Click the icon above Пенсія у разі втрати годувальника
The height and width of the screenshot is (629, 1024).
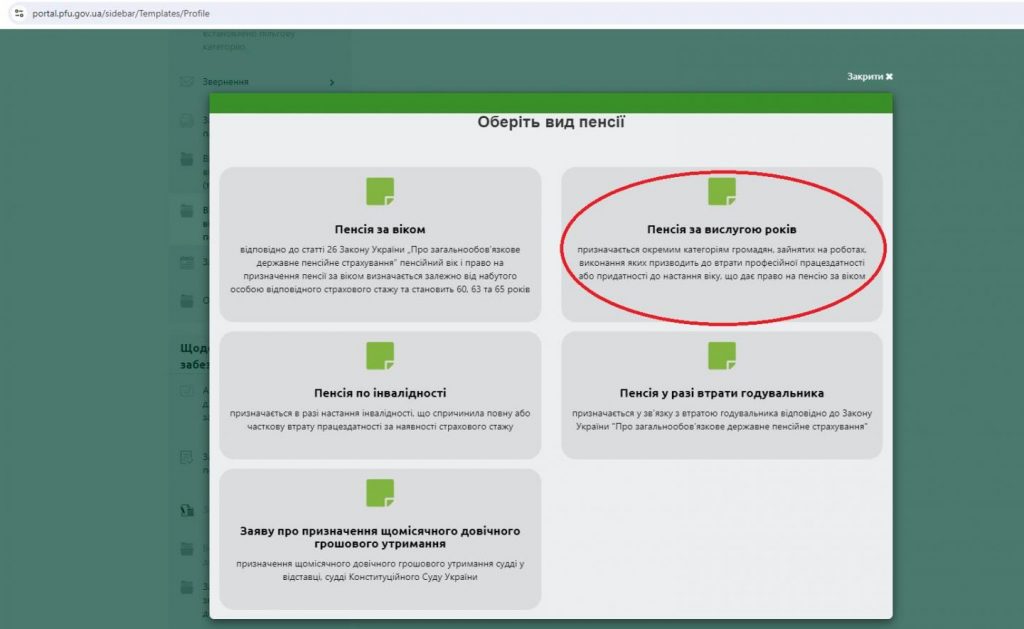(721, 355)
